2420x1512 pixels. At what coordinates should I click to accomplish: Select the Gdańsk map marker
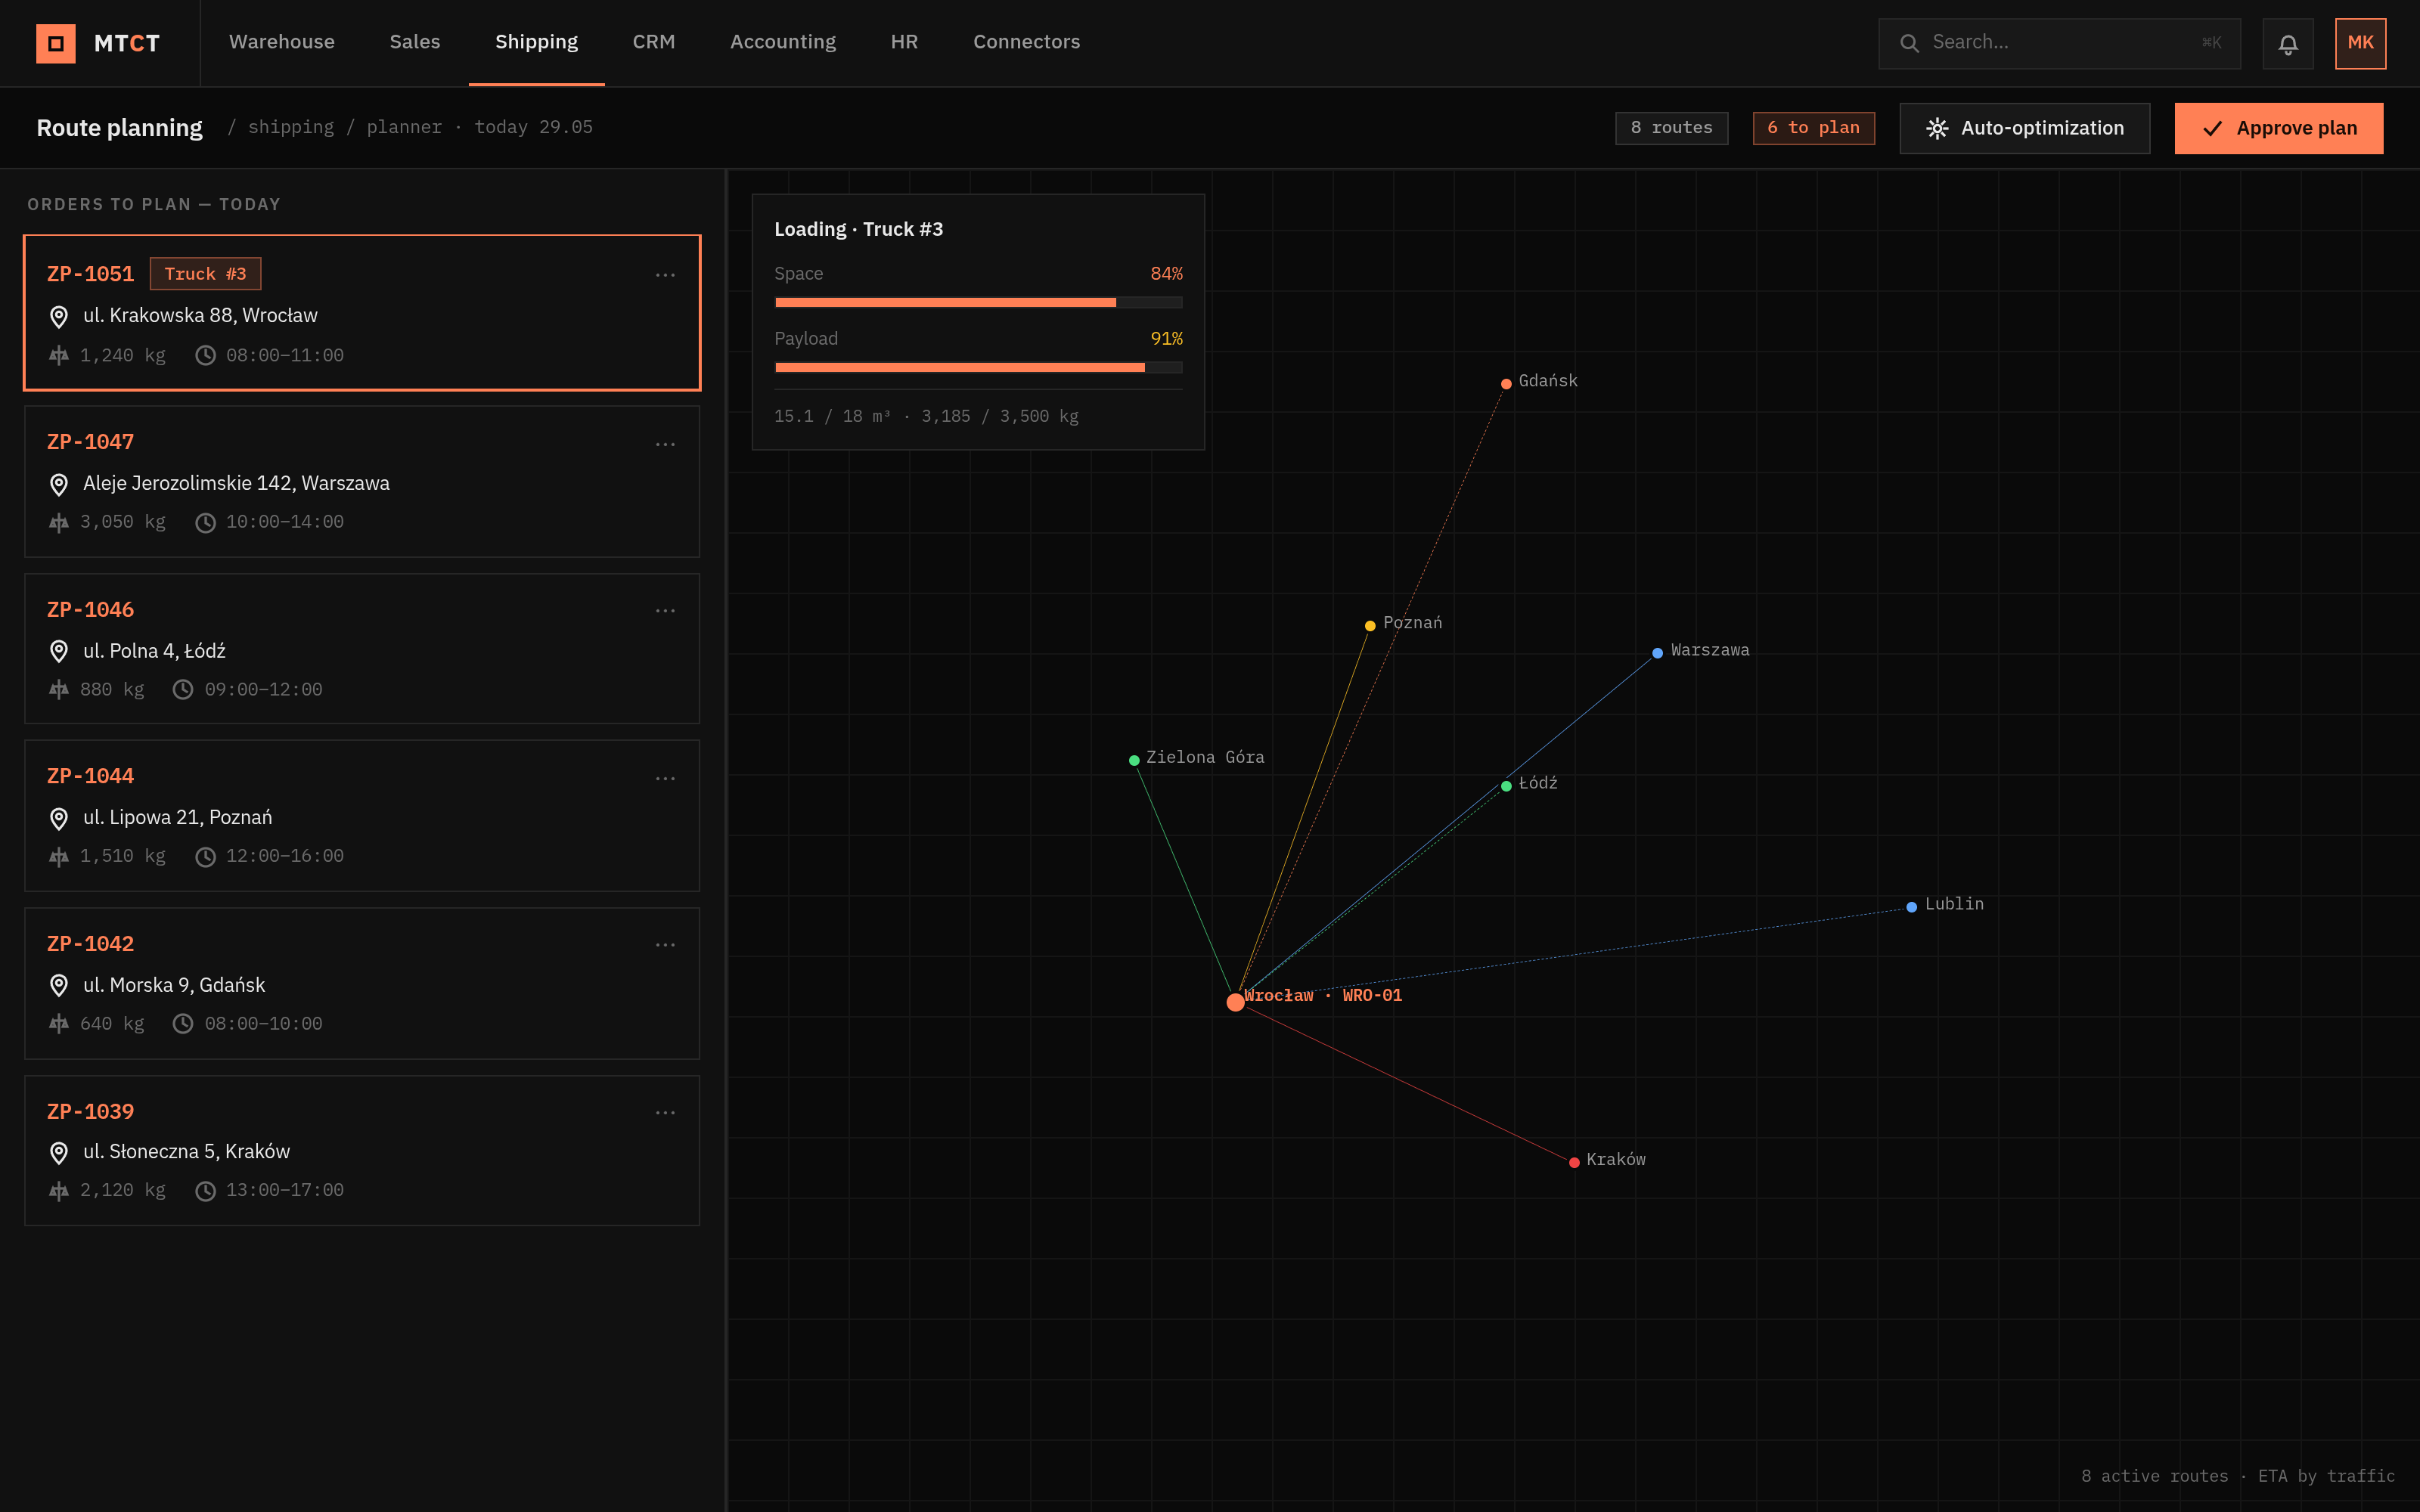coord(1506,384)
